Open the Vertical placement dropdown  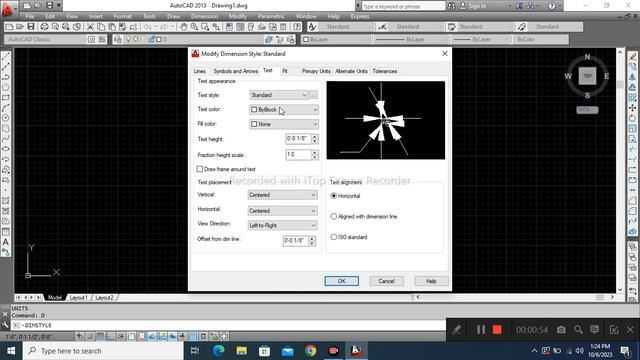(282, 195)
